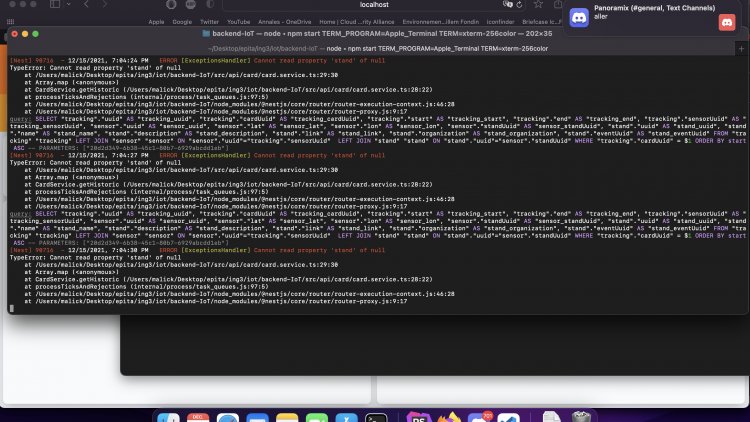This screenshot has width=750, height=422.
Task: Click the Safari address bar showing localhost
Action: [374, 5]
